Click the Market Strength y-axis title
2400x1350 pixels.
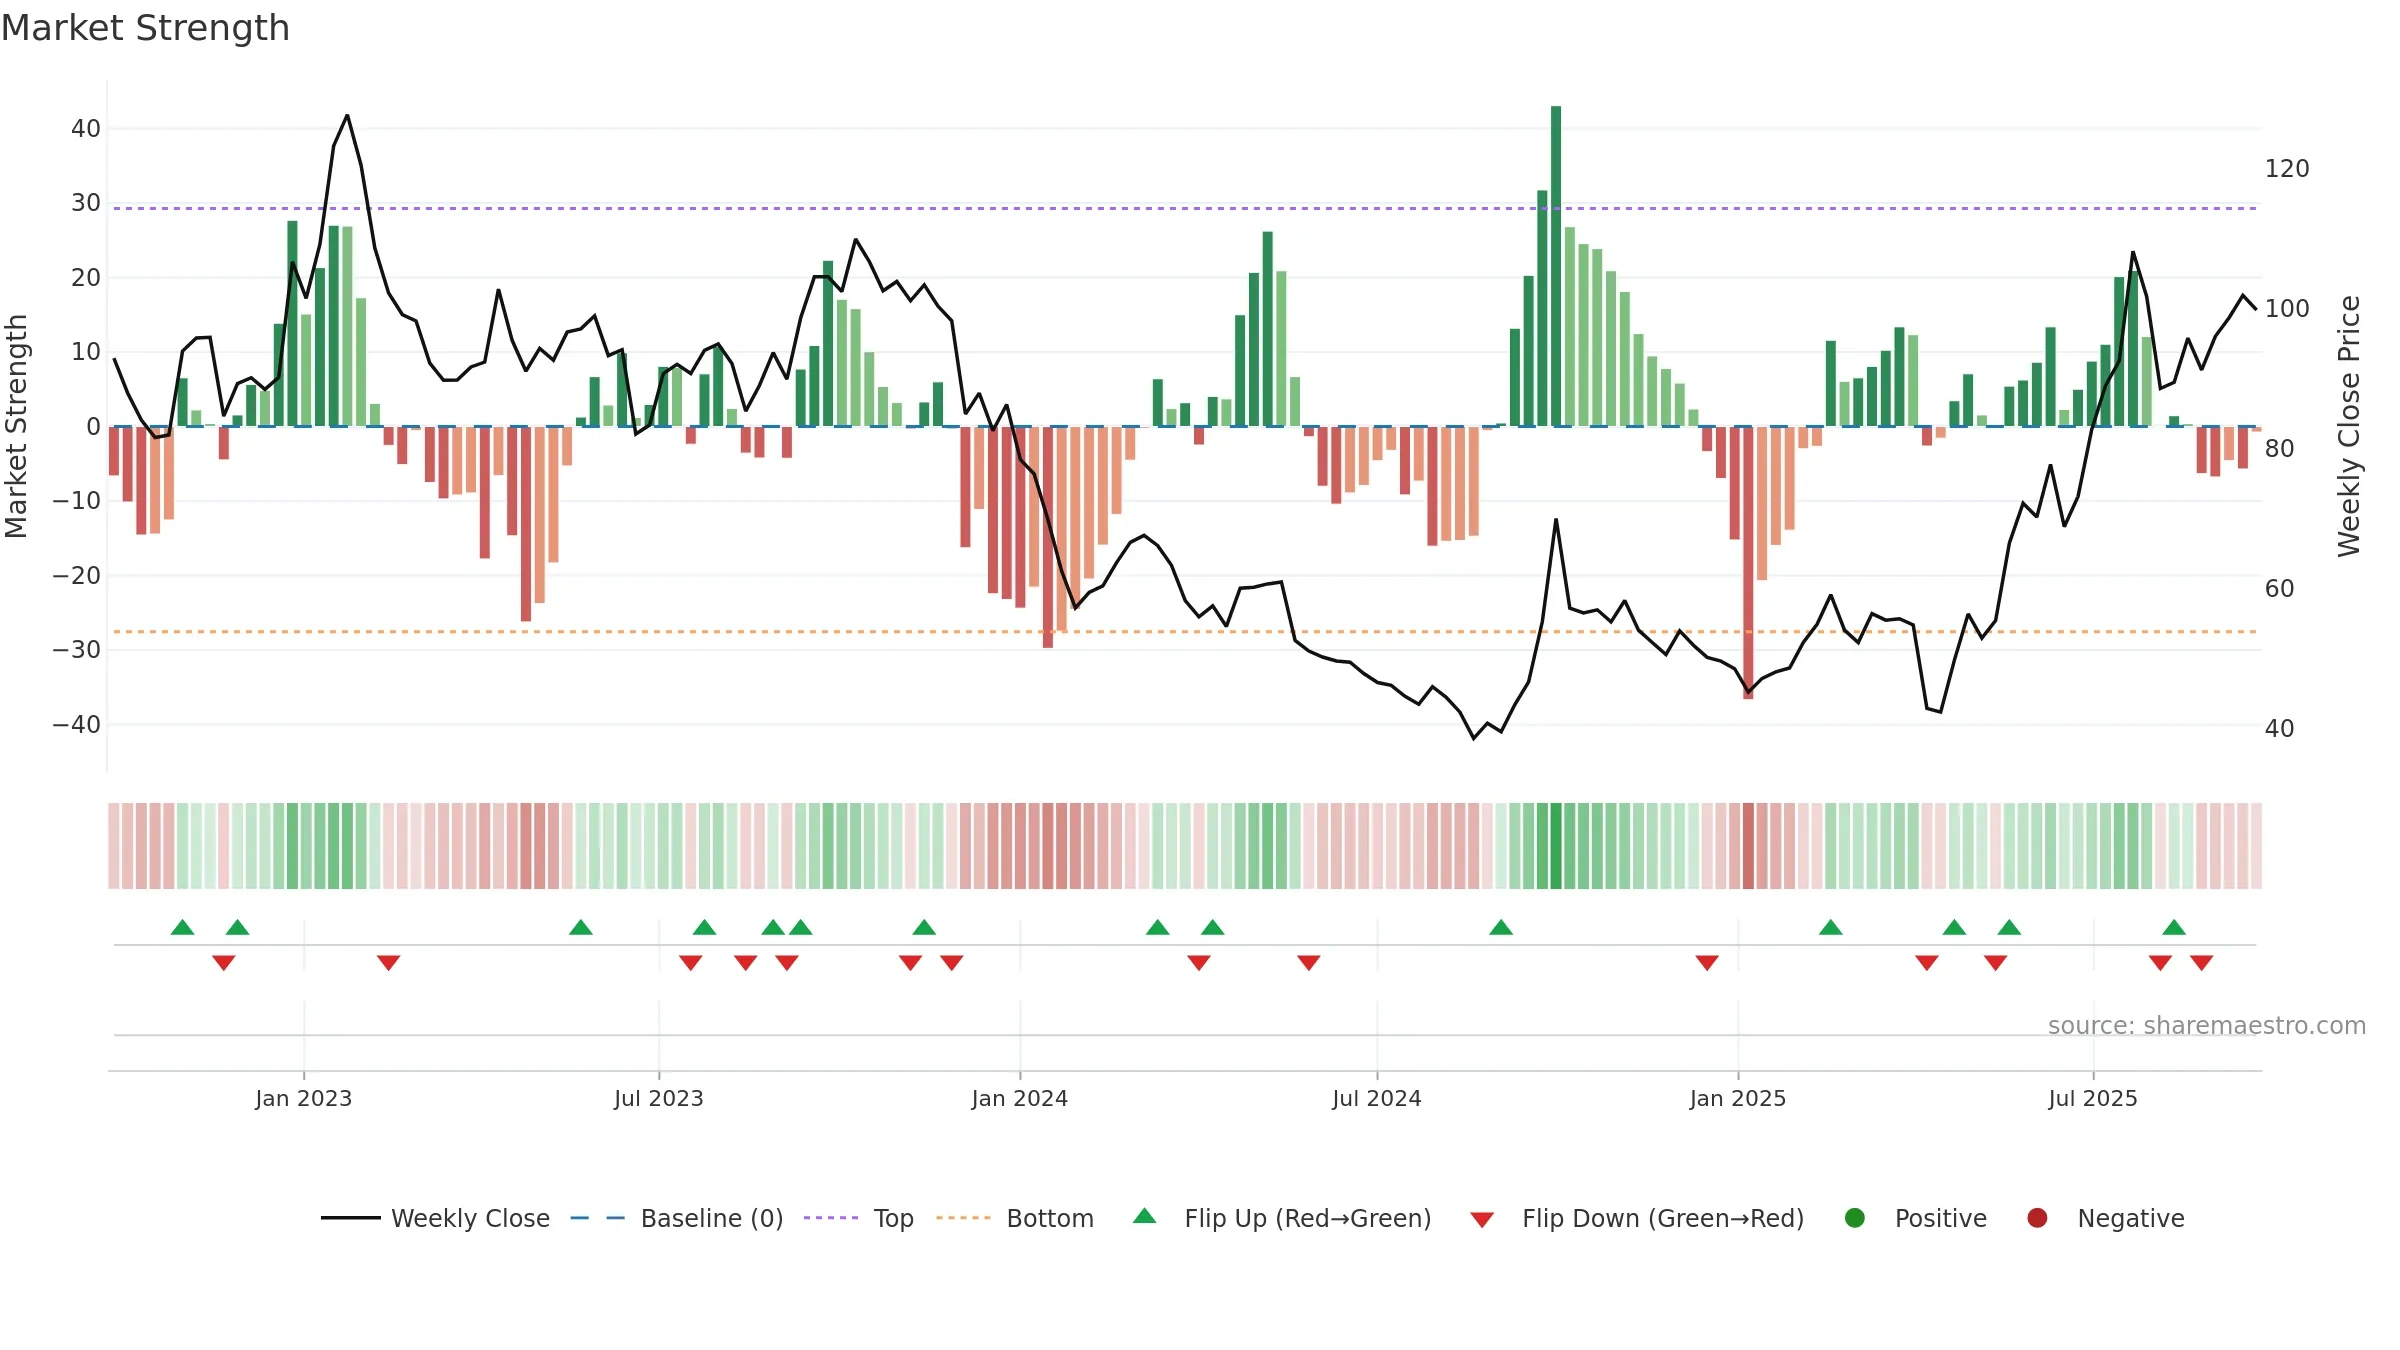click(x=16, y=426)
